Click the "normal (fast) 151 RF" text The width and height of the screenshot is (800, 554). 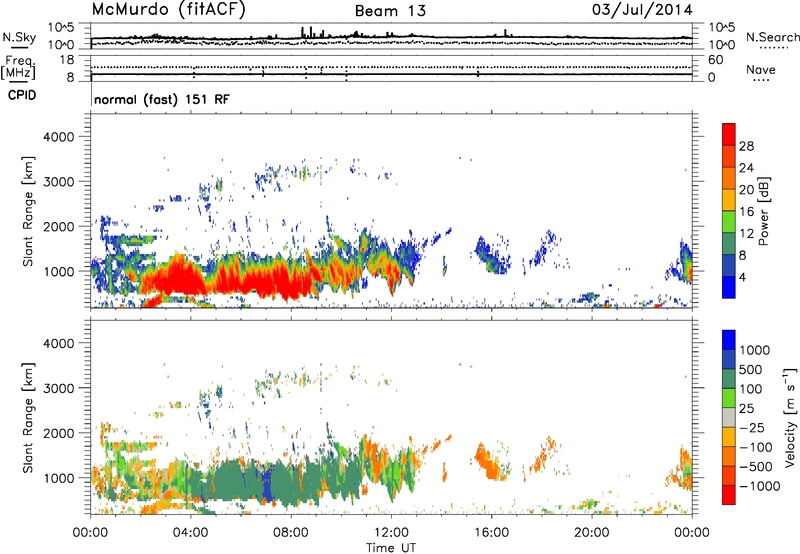pos(162,99)
